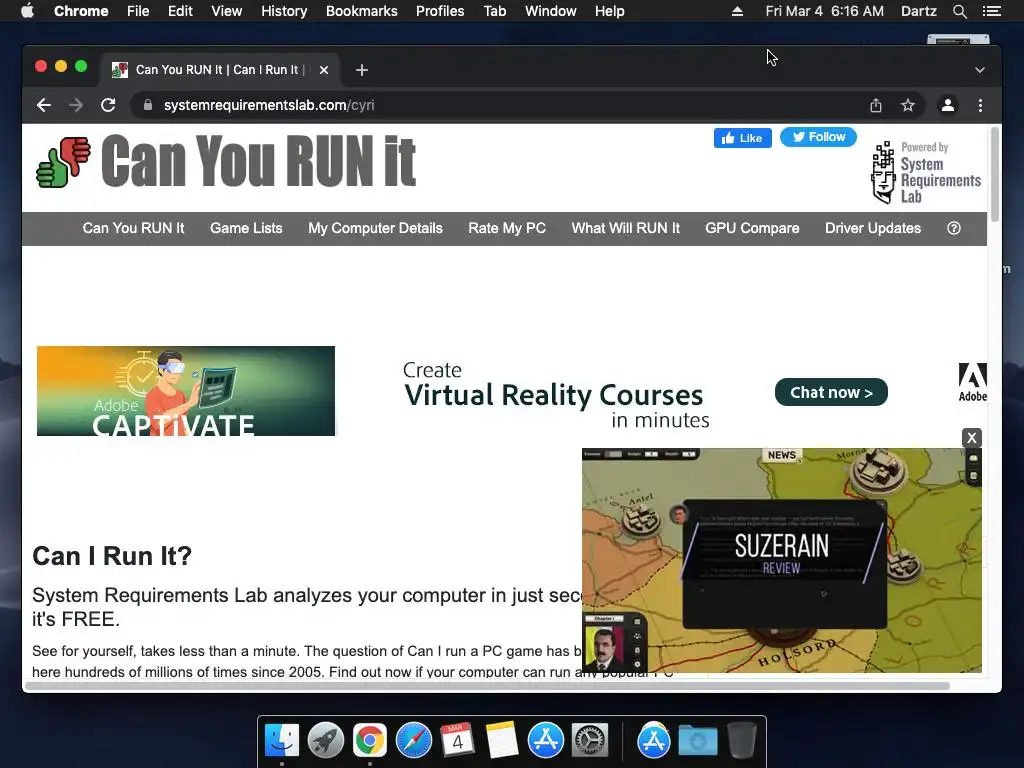Open Safari compass icon in the dock

tap(414, 741)
